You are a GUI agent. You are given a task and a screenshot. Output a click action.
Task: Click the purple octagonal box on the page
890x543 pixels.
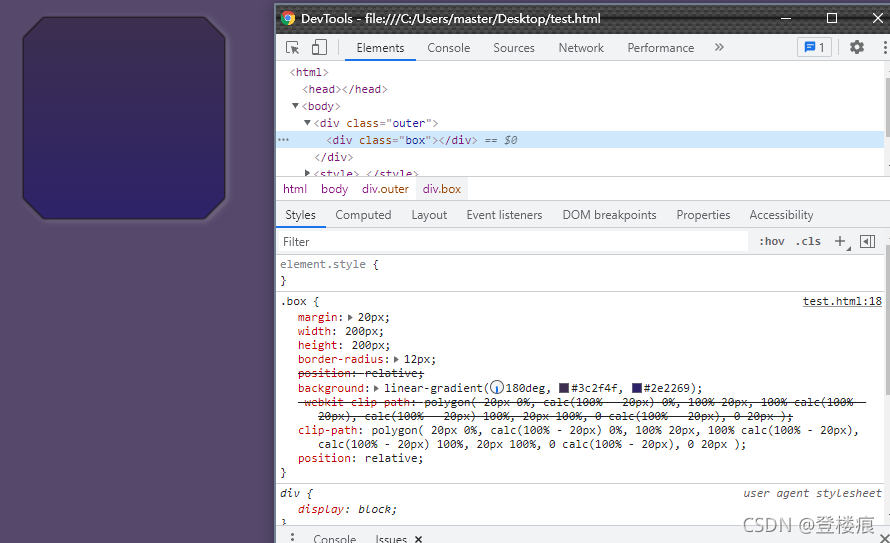tap(124, 117)
